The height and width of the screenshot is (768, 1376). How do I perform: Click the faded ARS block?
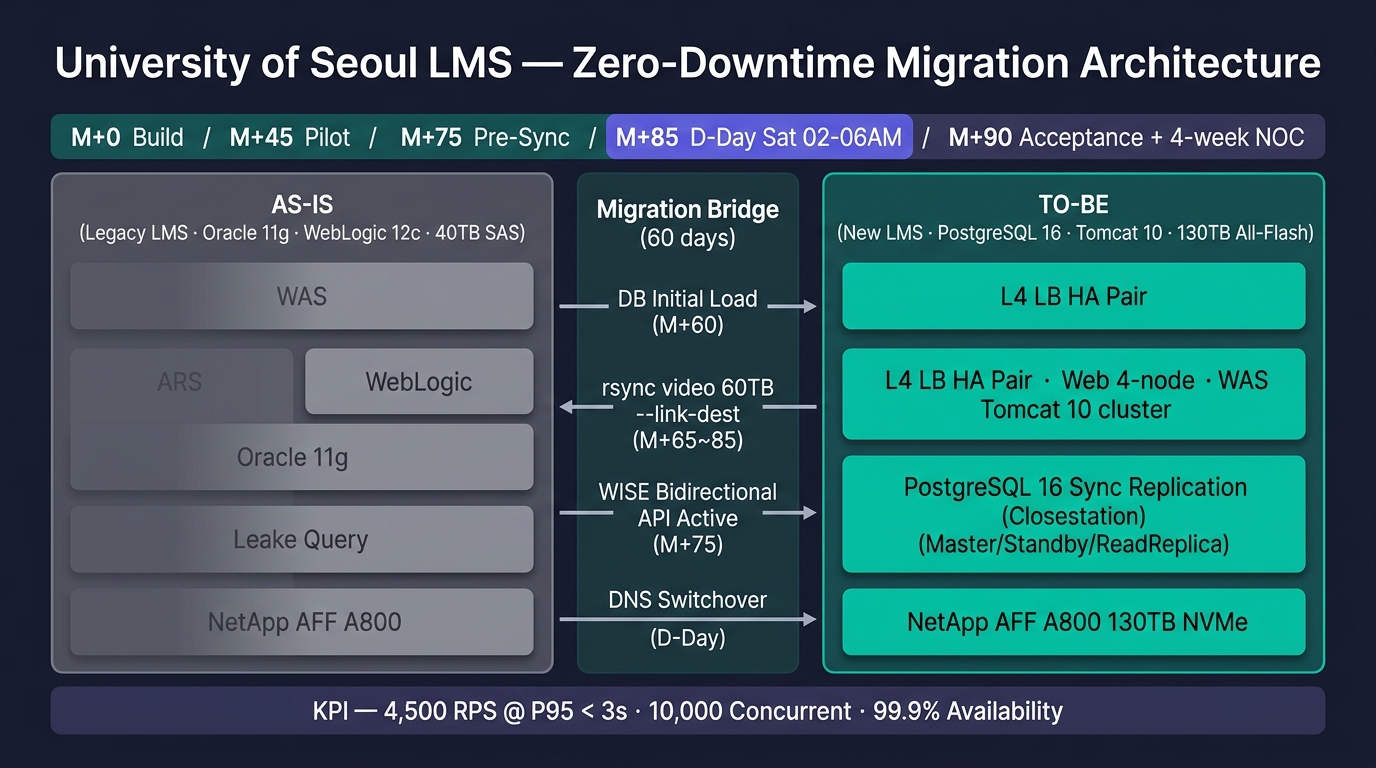point(181,382)
